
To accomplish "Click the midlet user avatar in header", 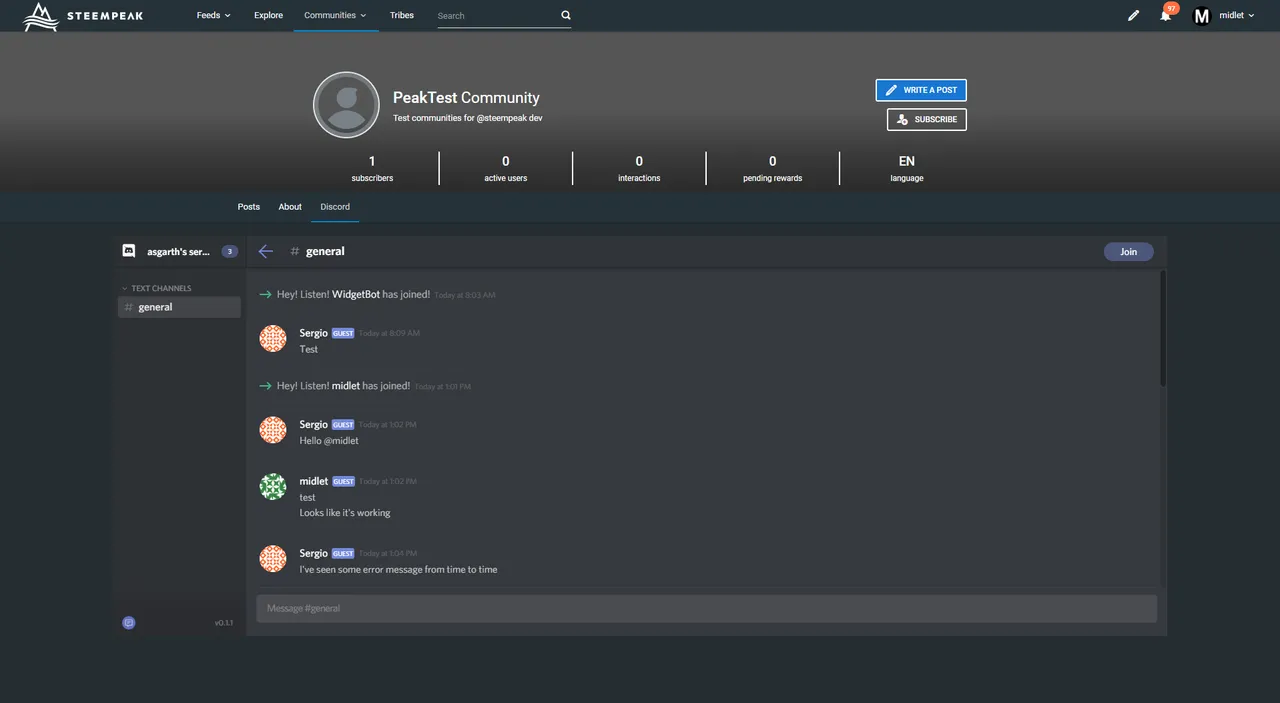I will click(x=1202, y=16).
